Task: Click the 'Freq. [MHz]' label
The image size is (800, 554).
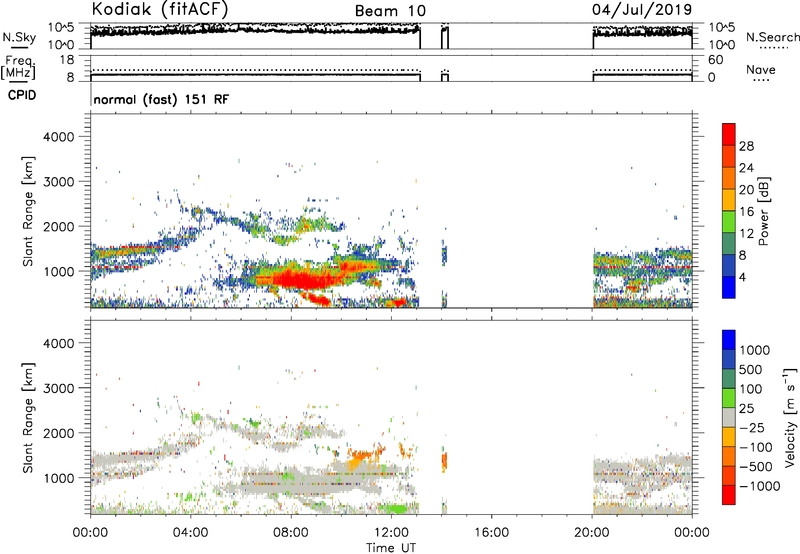Action: 18,68
